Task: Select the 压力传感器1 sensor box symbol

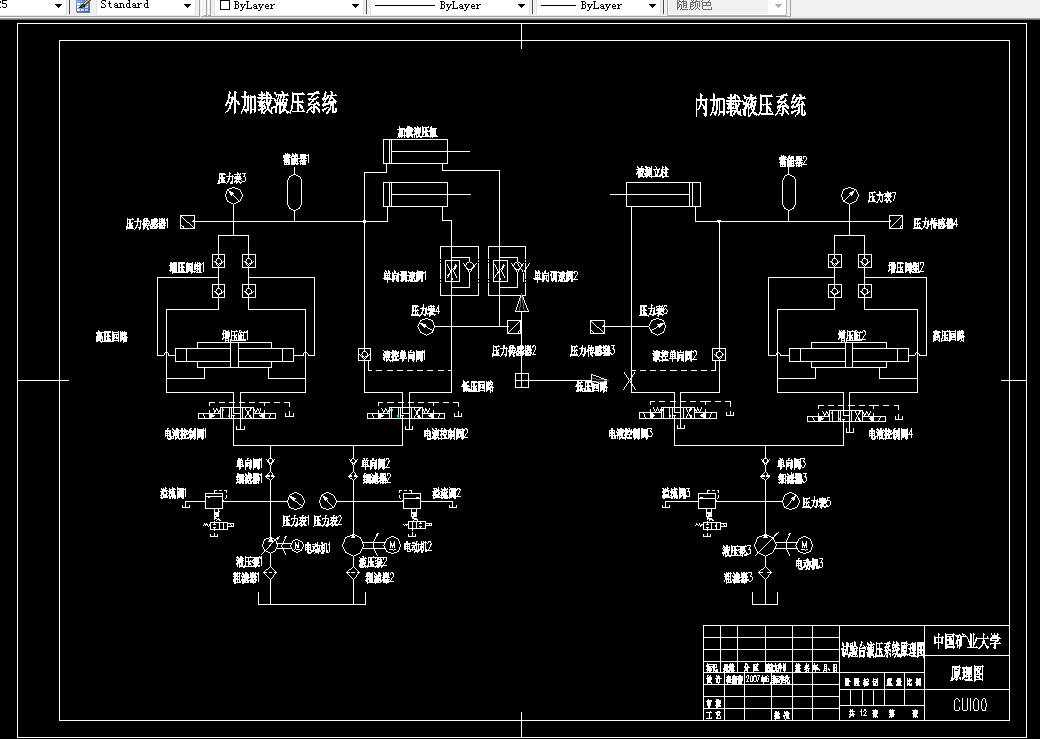Action: [188, 222]
